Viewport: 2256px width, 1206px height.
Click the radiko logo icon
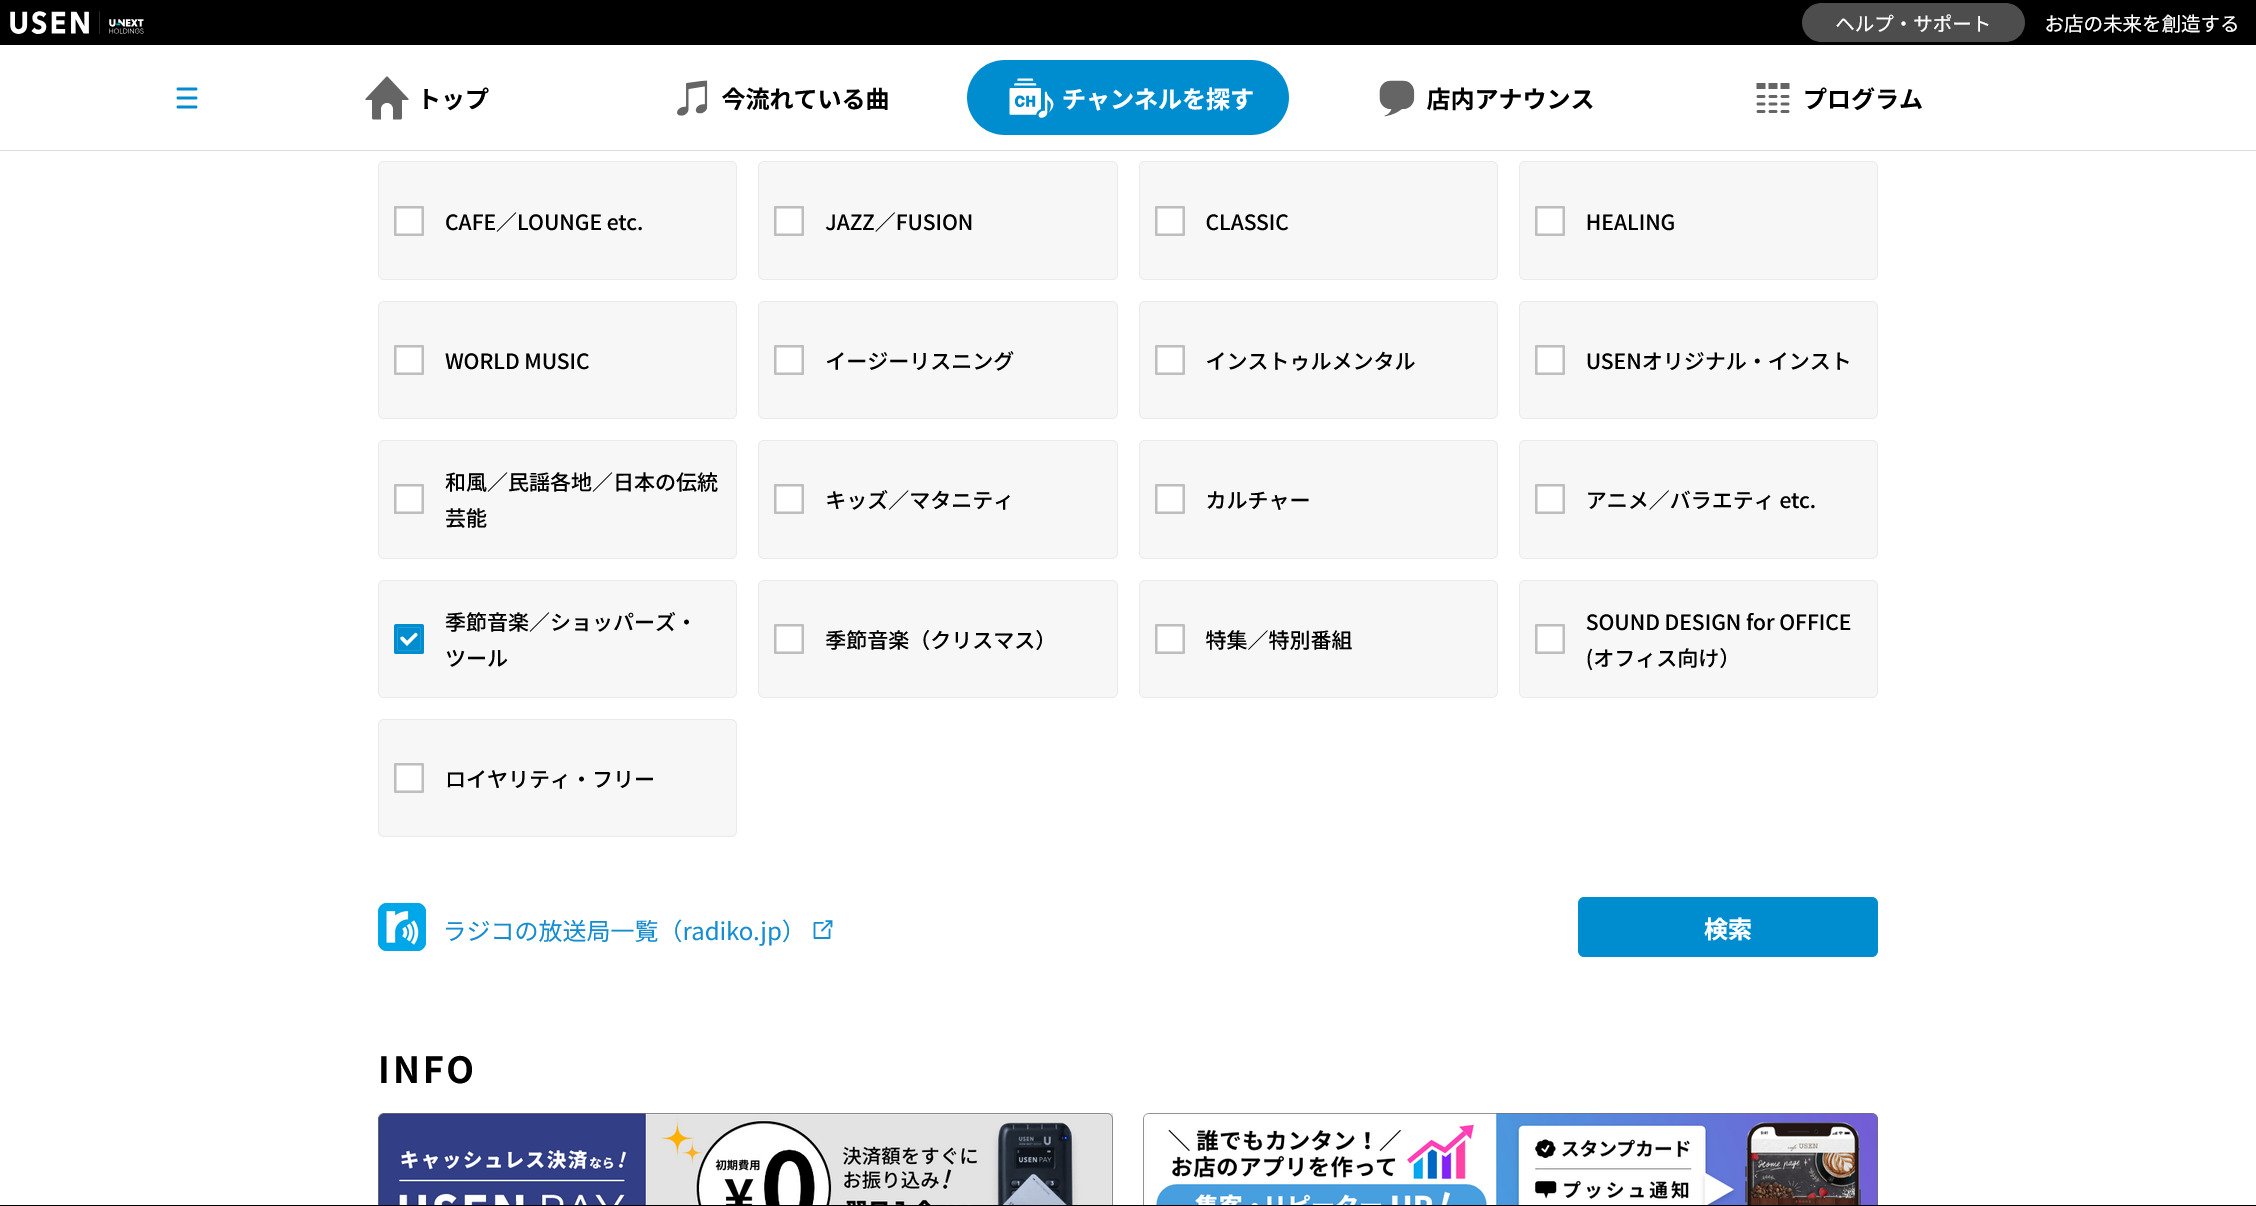coord(402,927)
